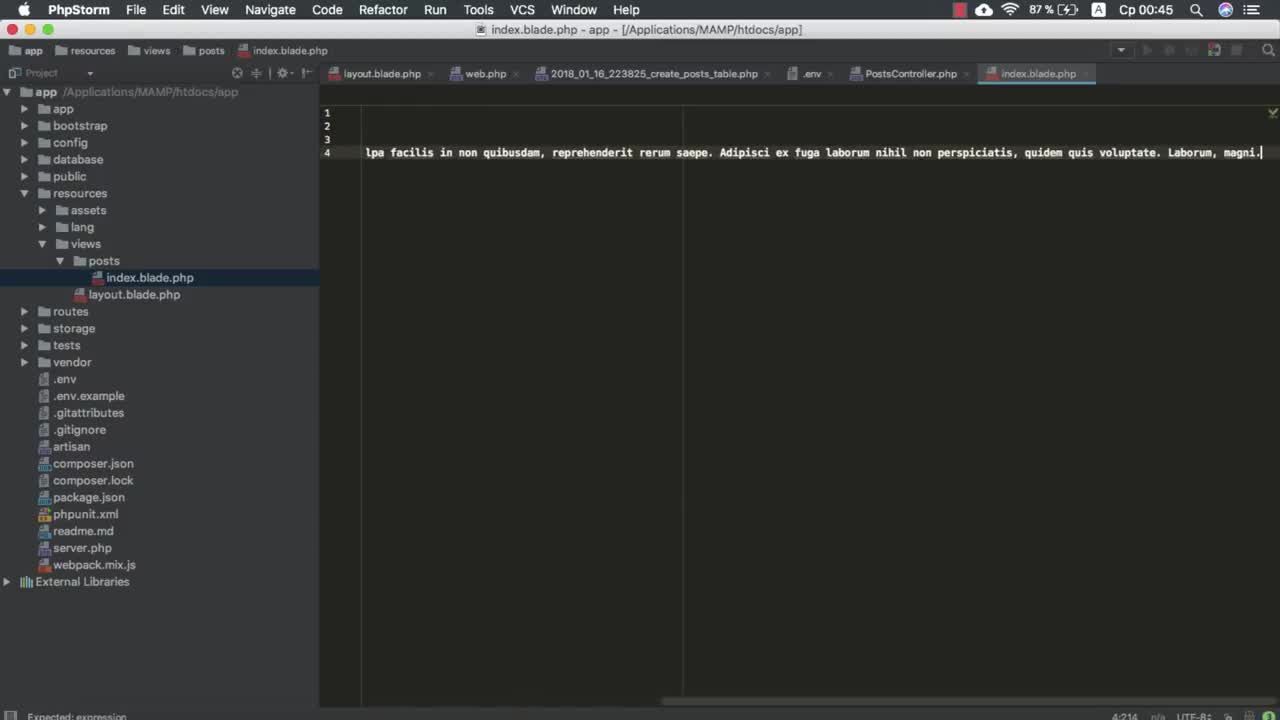Viewport: 1280px width, 720px height.
Task: Click the Debug toolbar icon
Action: [1168, 50]
